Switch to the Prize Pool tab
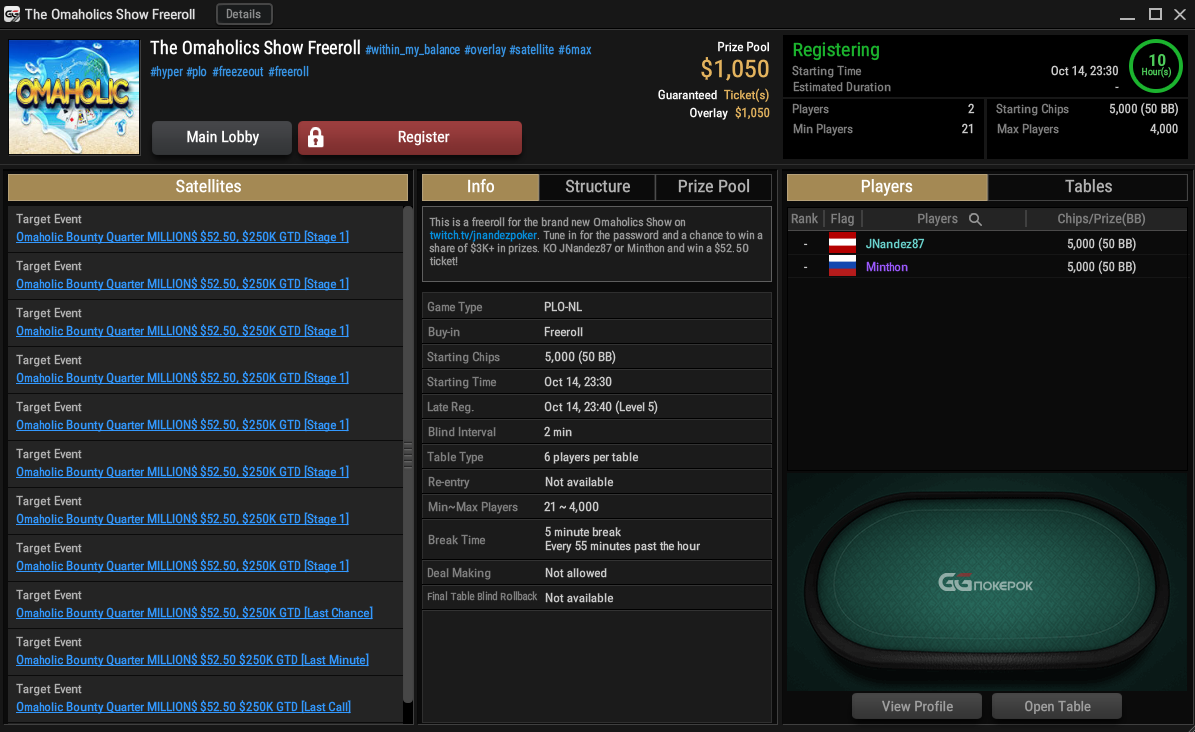1195x732 pixels. tap(713, 187)
